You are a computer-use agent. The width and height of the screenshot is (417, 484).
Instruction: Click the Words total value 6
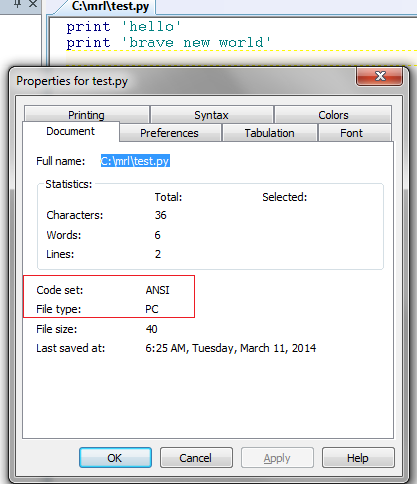[157, 235]
